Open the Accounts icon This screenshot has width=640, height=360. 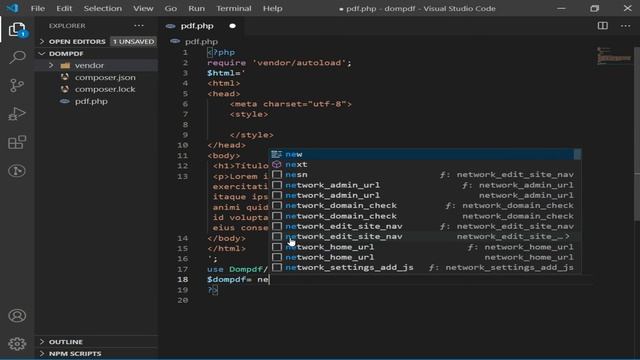coord(17,316)
